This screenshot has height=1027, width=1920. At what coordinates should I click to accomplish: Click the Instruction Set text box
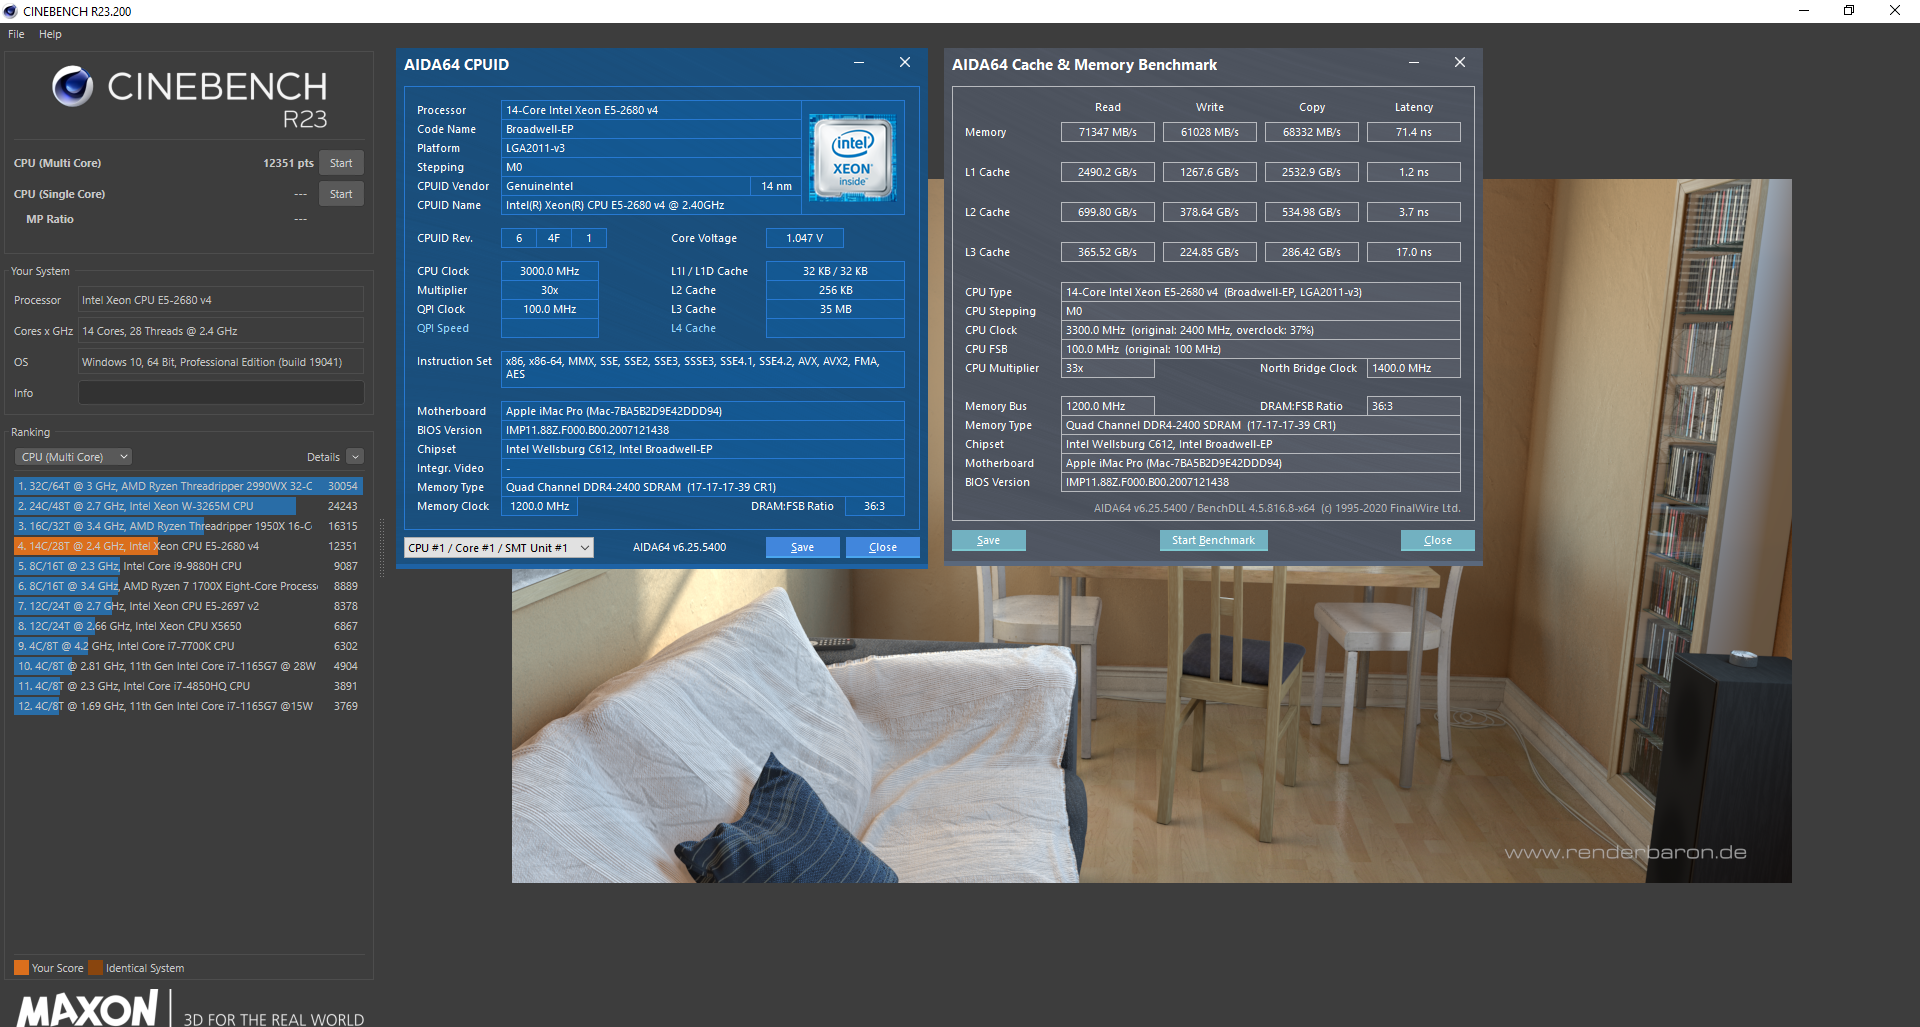point(703,368)
